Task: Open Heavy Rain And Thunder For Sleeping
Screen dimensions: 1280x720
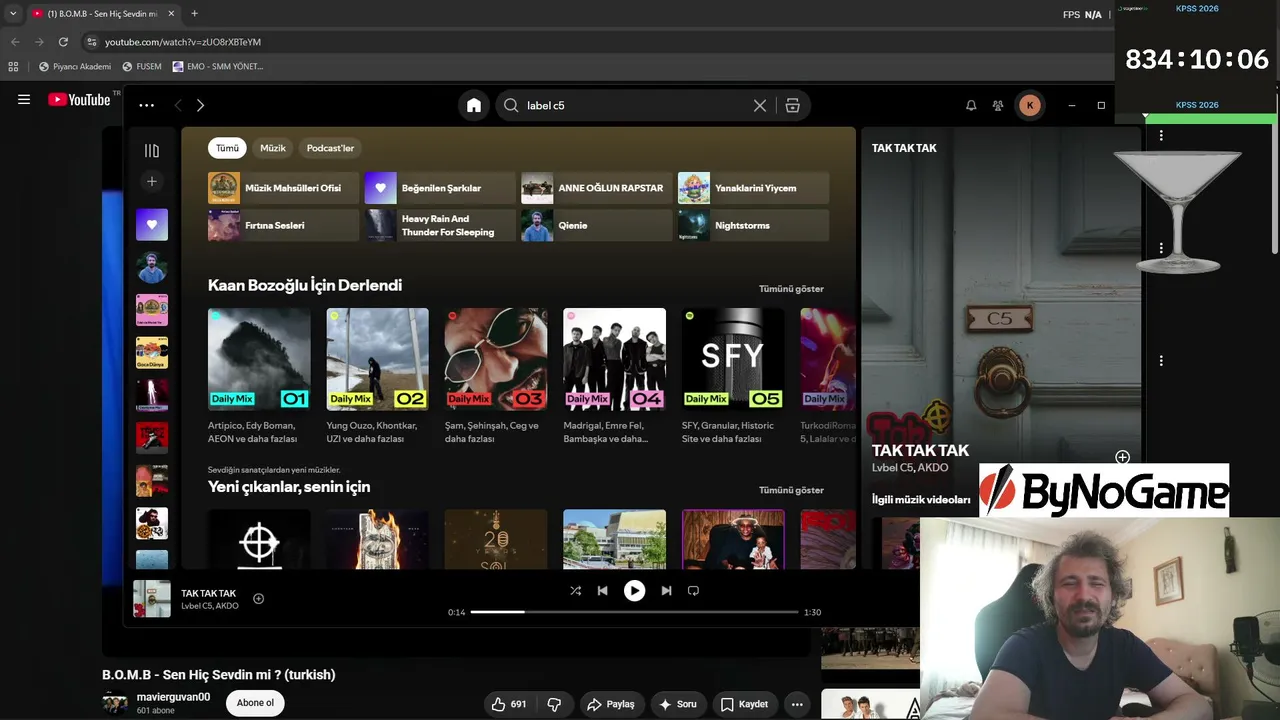Action: (x=440, y=225)
